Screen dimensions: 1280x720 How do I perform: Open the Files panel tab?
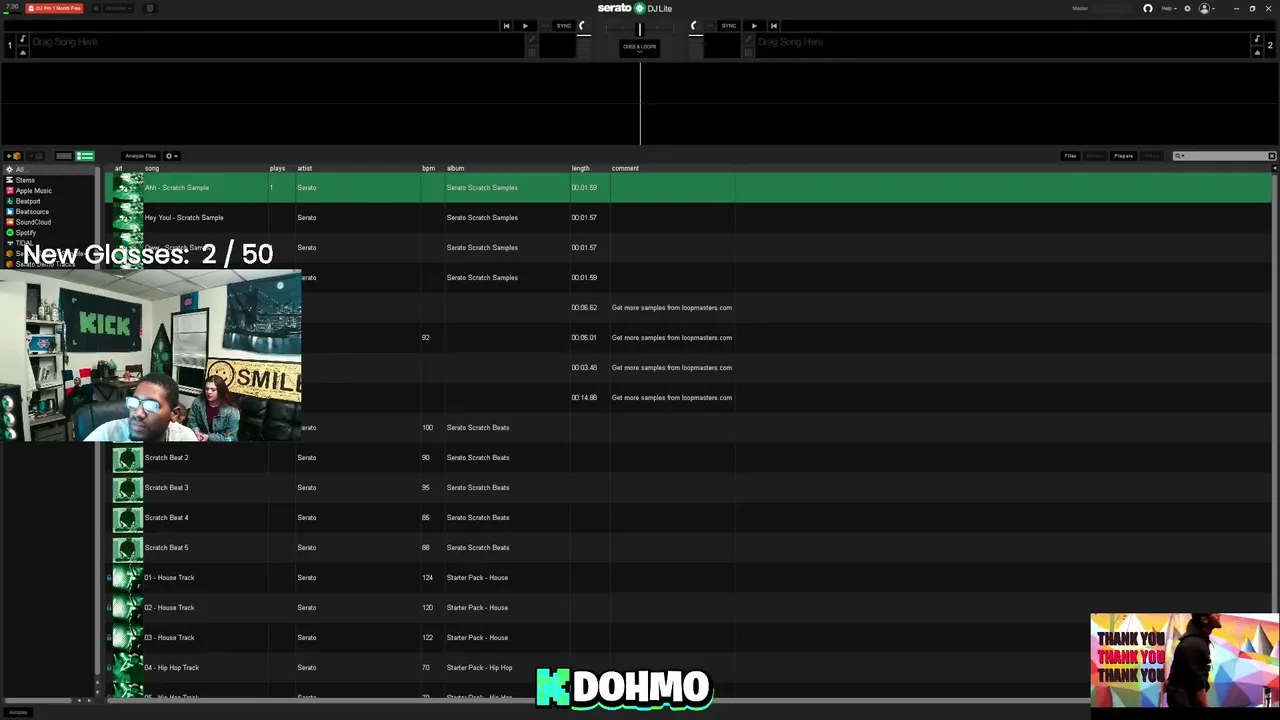(1070, 156)
